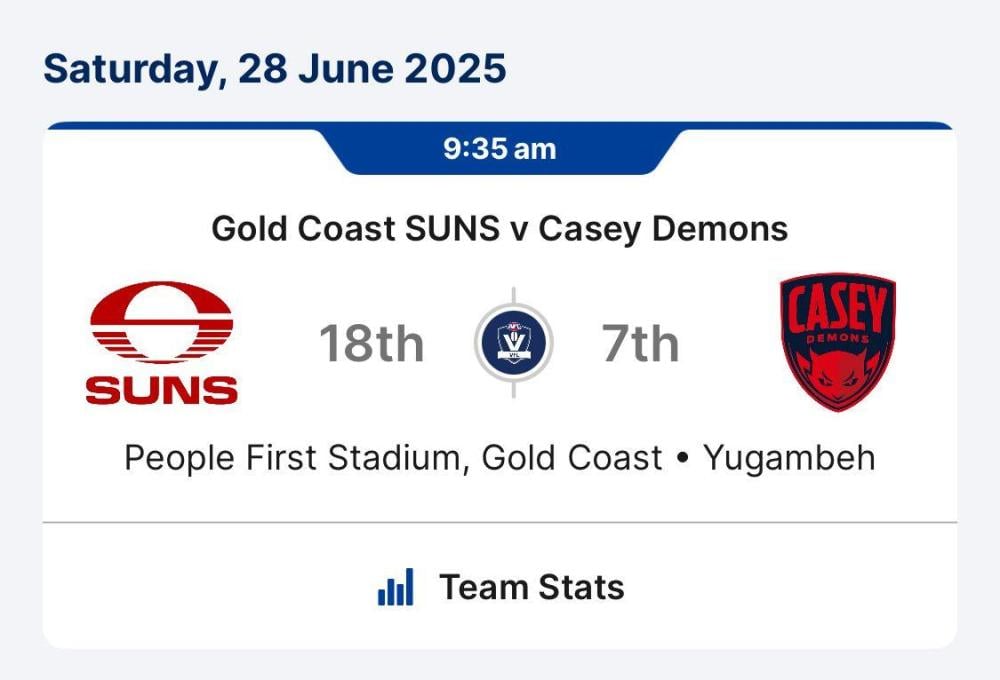Click the Yugambeh place name text
The image size is (1000, 680).
click(789, 458)
